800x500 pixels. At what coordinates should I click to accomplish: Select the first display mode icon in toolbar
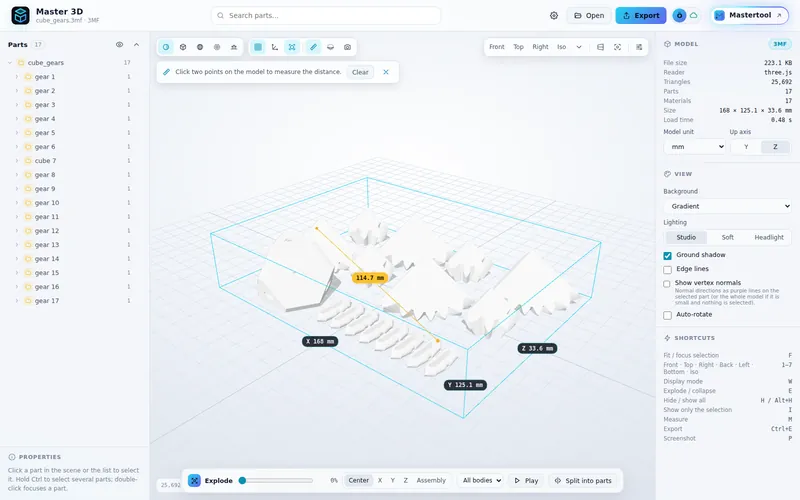(x=166, y=47)
